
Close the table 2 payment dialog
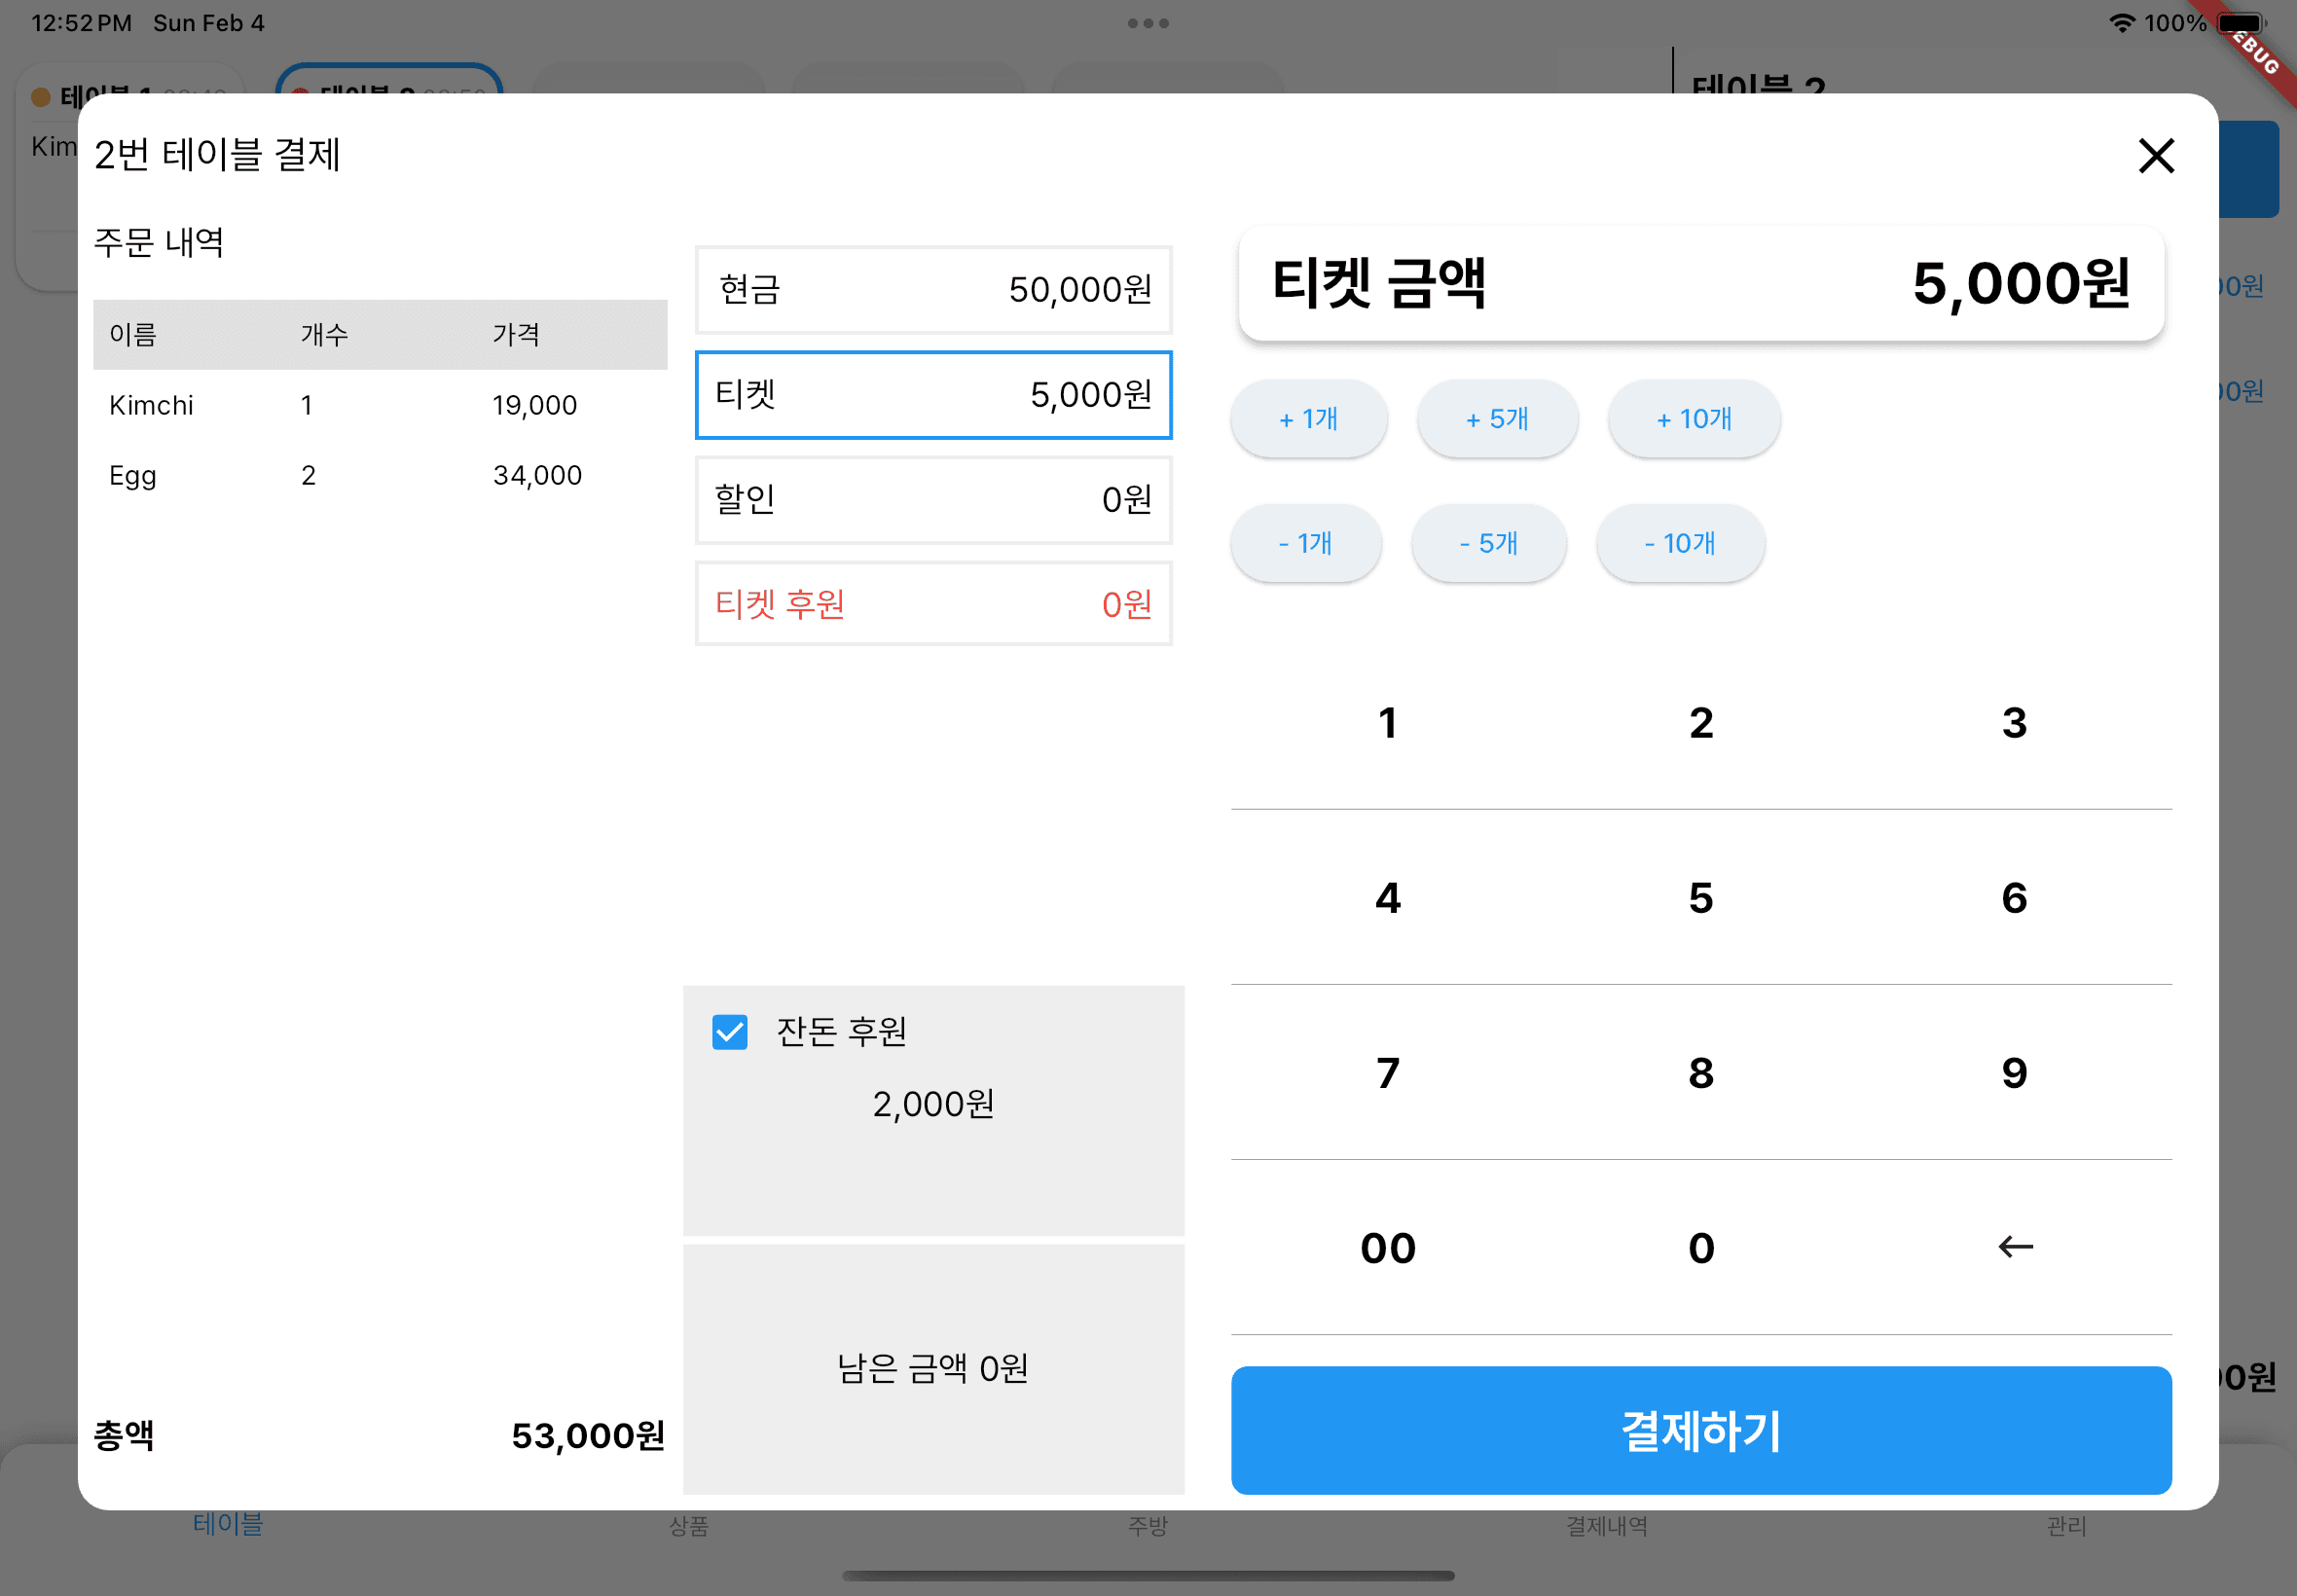point(2156,156)
